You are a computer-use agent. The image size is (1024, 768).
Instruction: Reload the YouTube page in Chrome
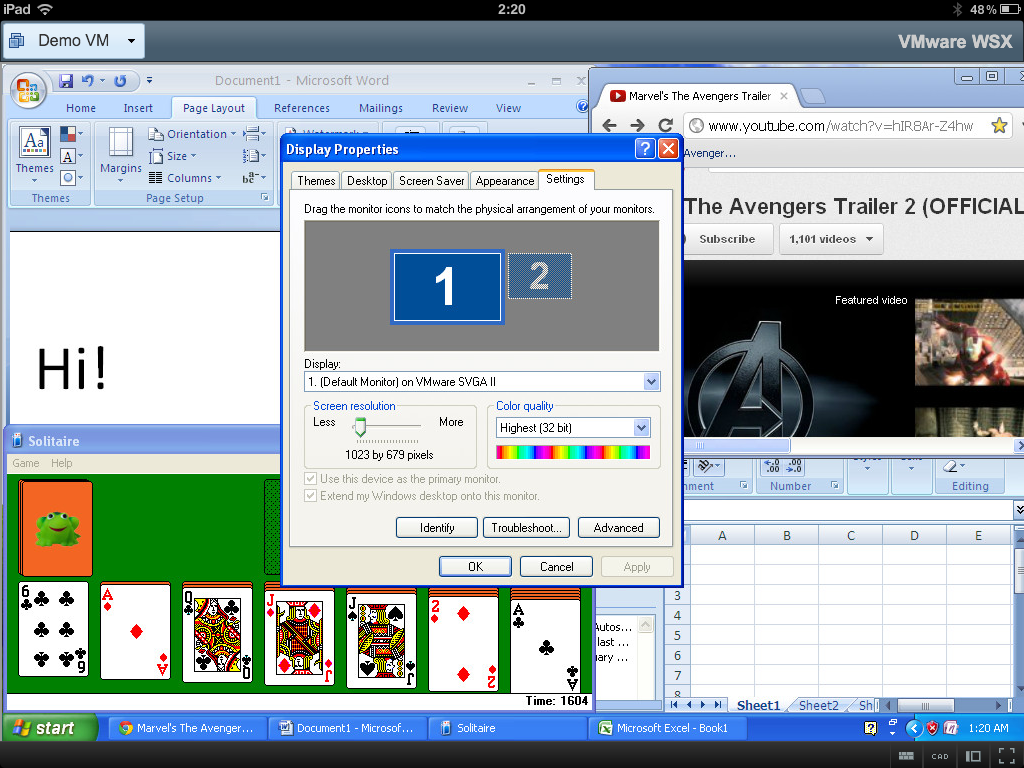665,125
